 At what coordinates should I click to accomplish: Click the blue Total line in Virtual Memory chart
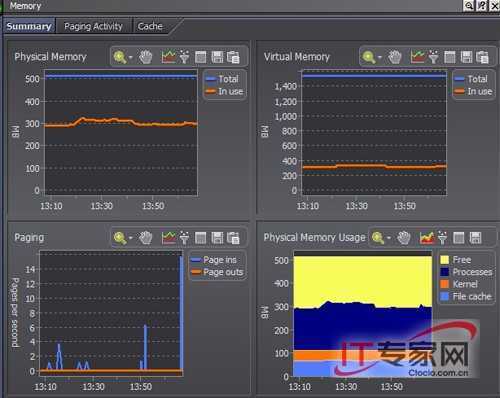click(x=374, y=76)
